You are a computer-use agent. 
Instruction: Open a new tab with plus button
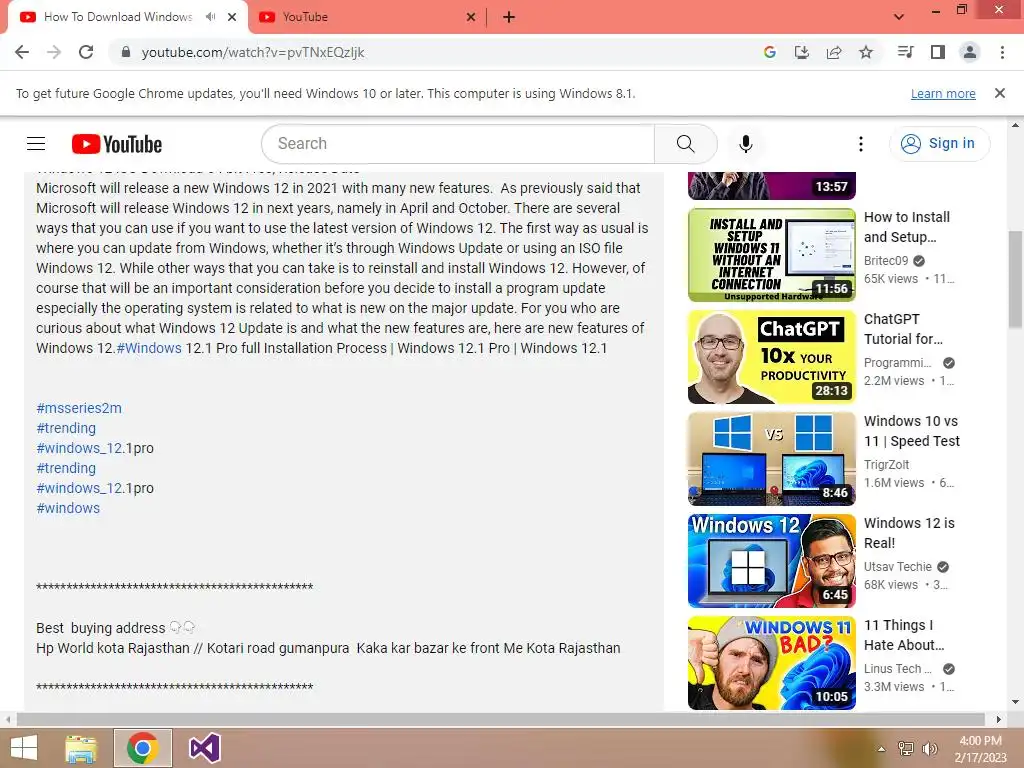tap(509, 17)
